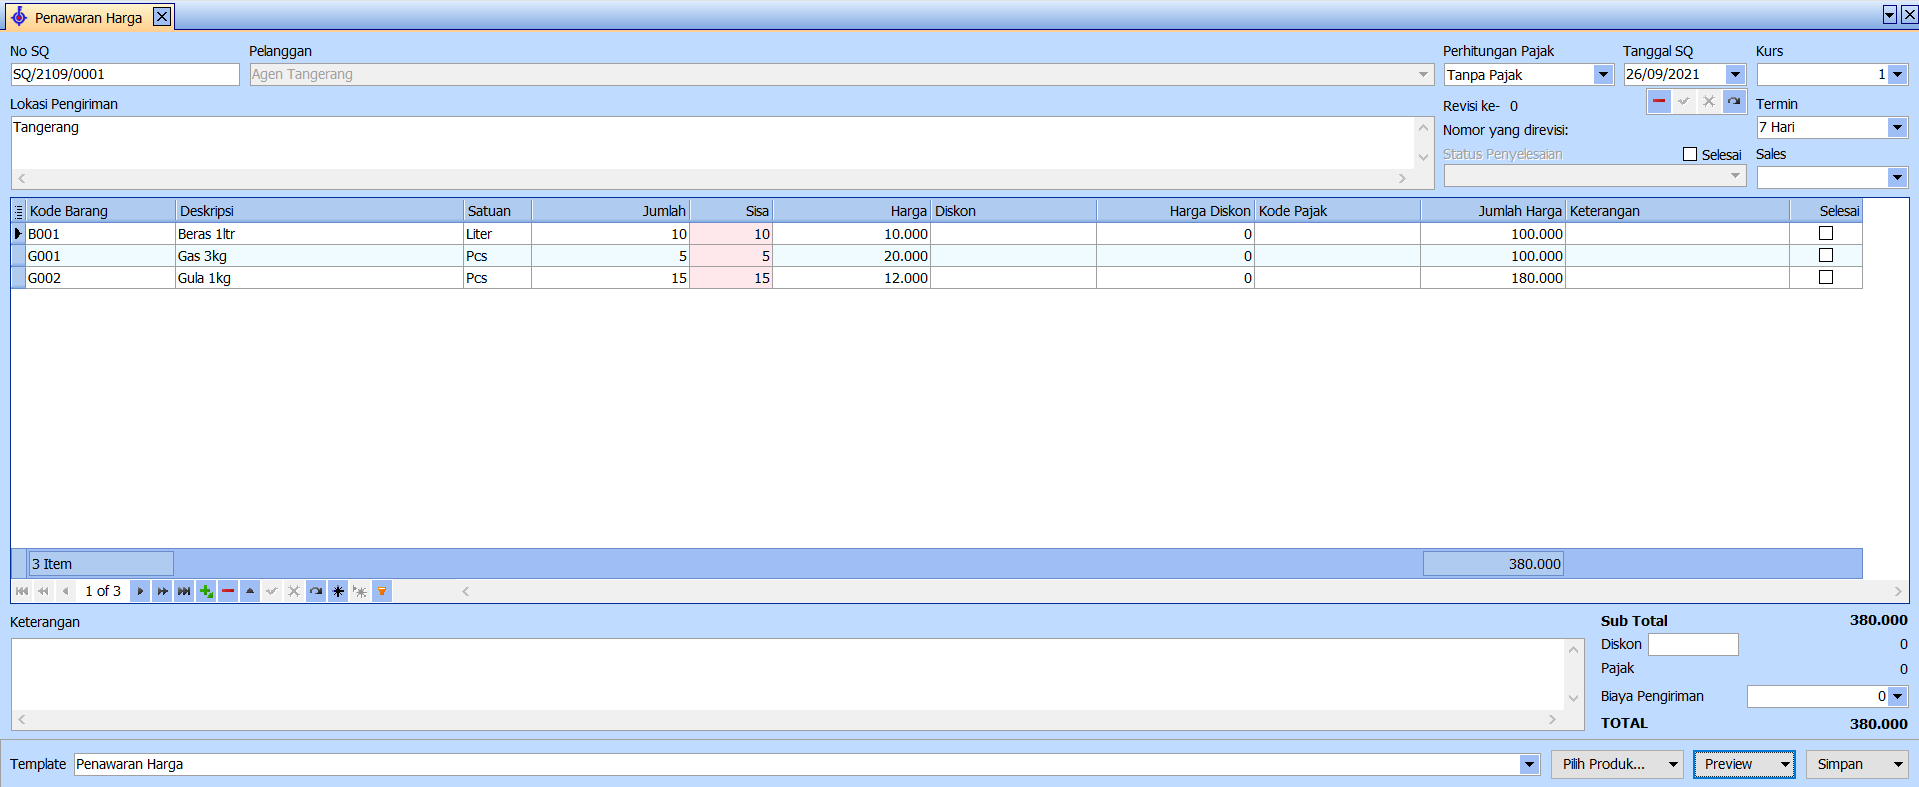Cancel X icon near Revisi ke-
This screenshot has width=1919, height=787.
[1709, 101]
